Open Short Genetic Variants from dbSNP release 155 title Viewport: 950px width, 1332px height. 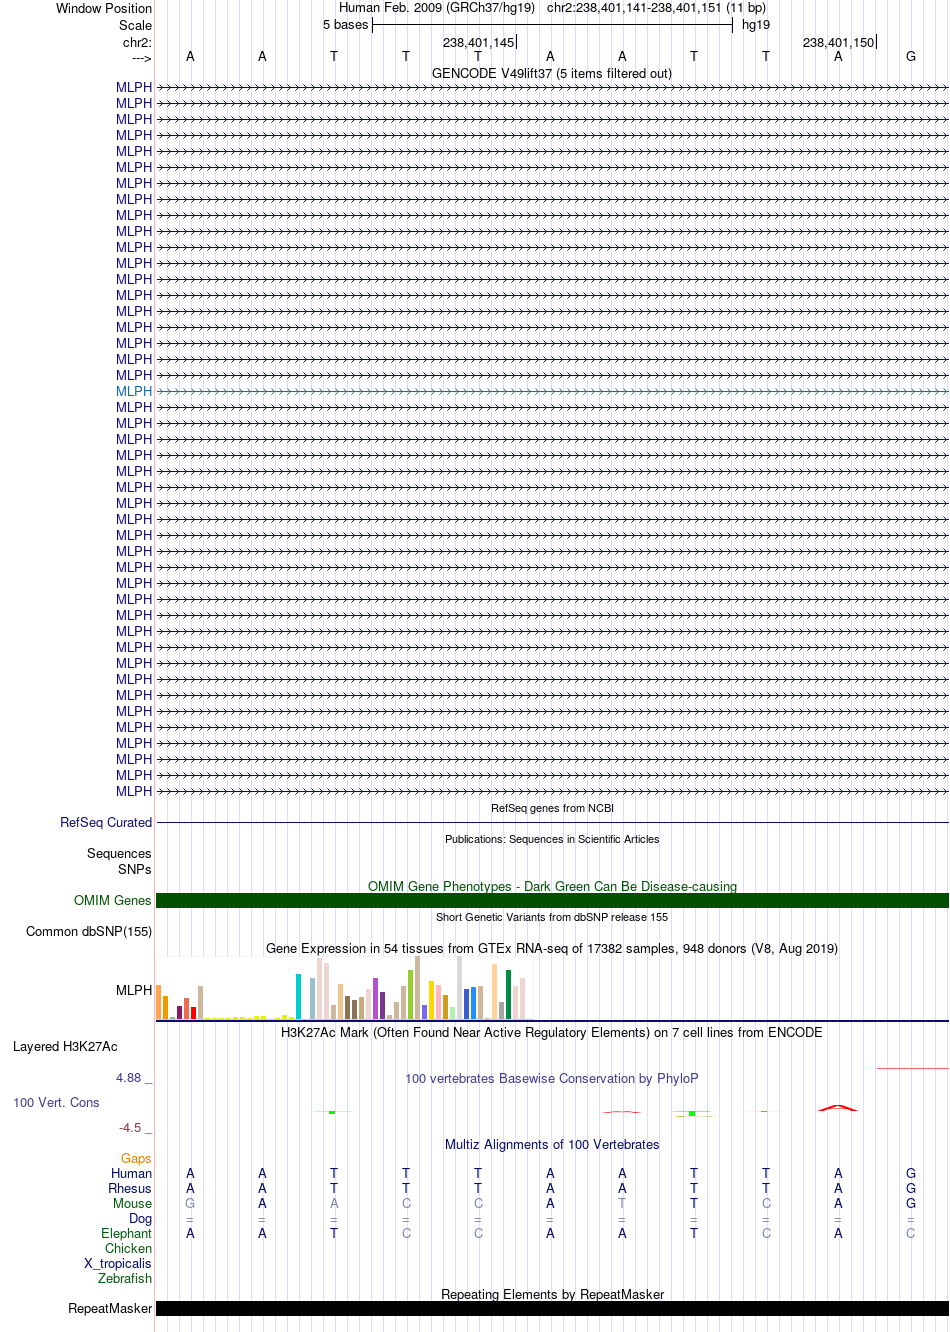(552, 917)
